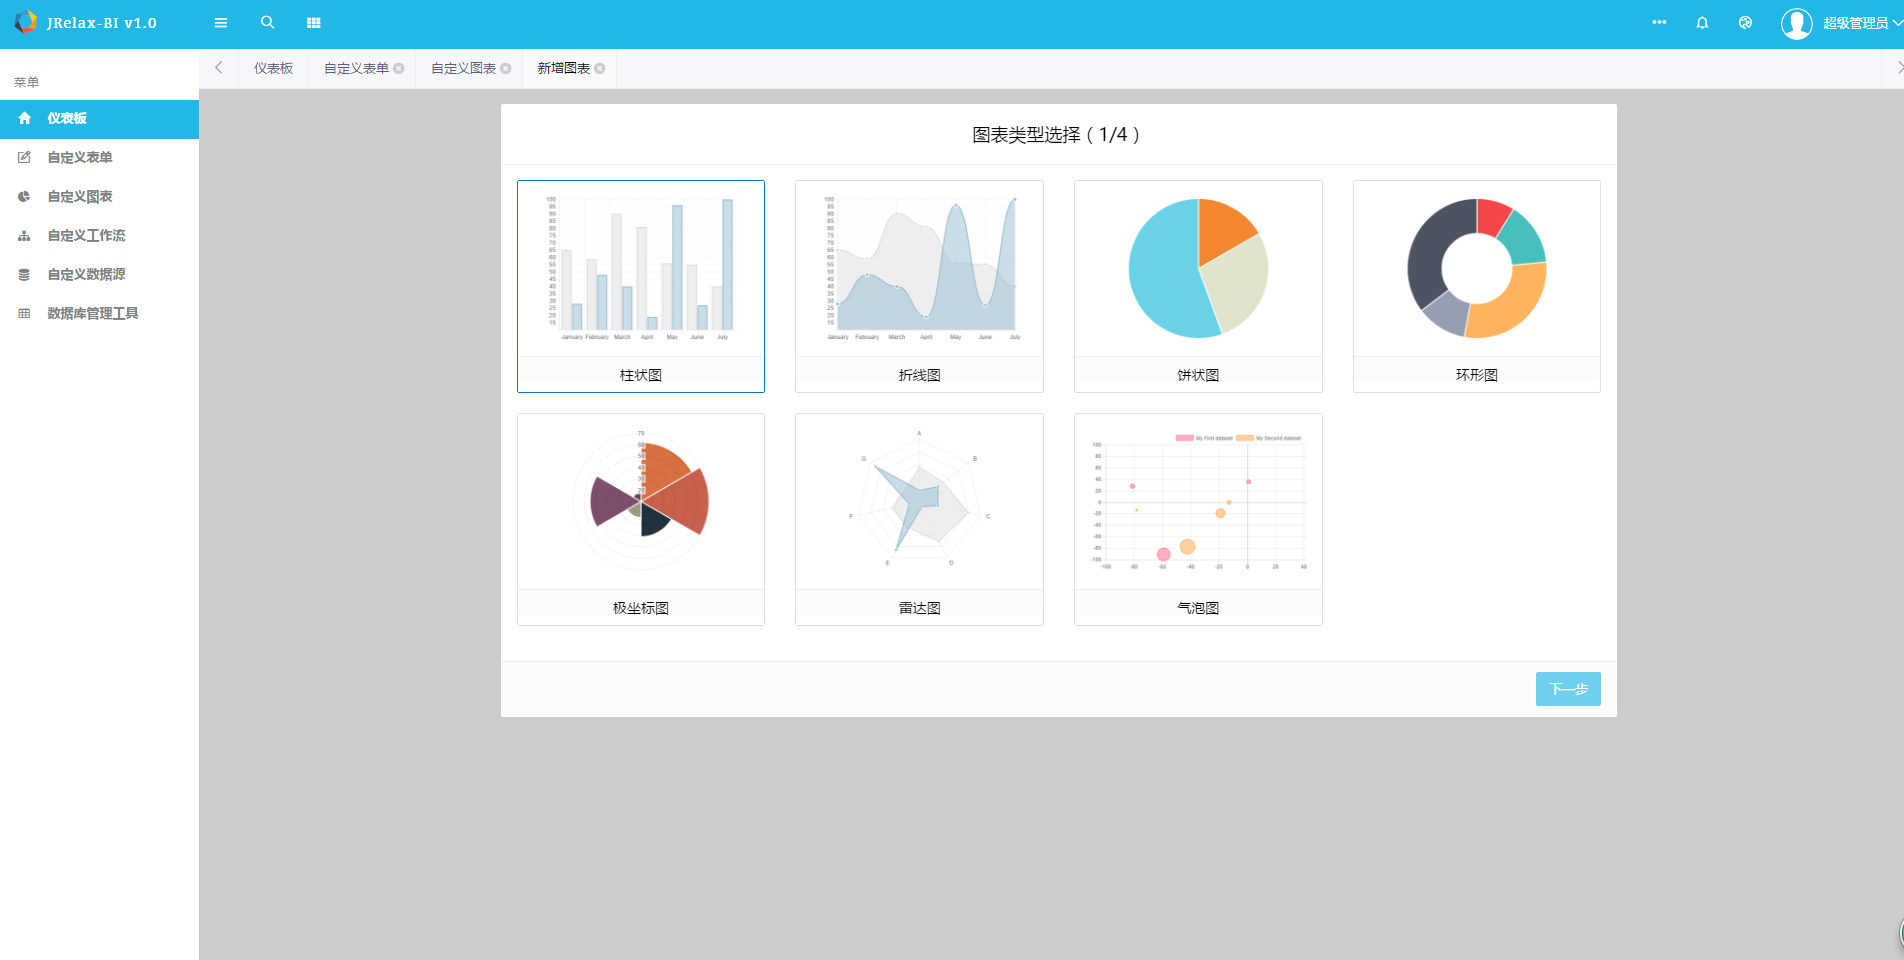Select the 折线图 line chart thumbnail
The width and height of the screenshot is (1904, 960).
point(919,269)
